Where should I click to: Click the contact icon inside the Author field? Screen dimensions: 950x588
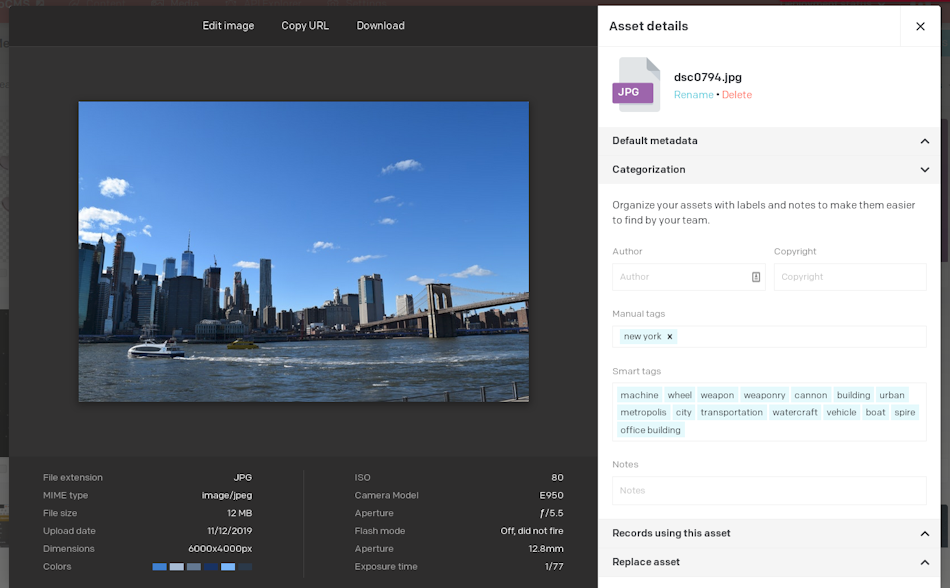click(753, 277)
